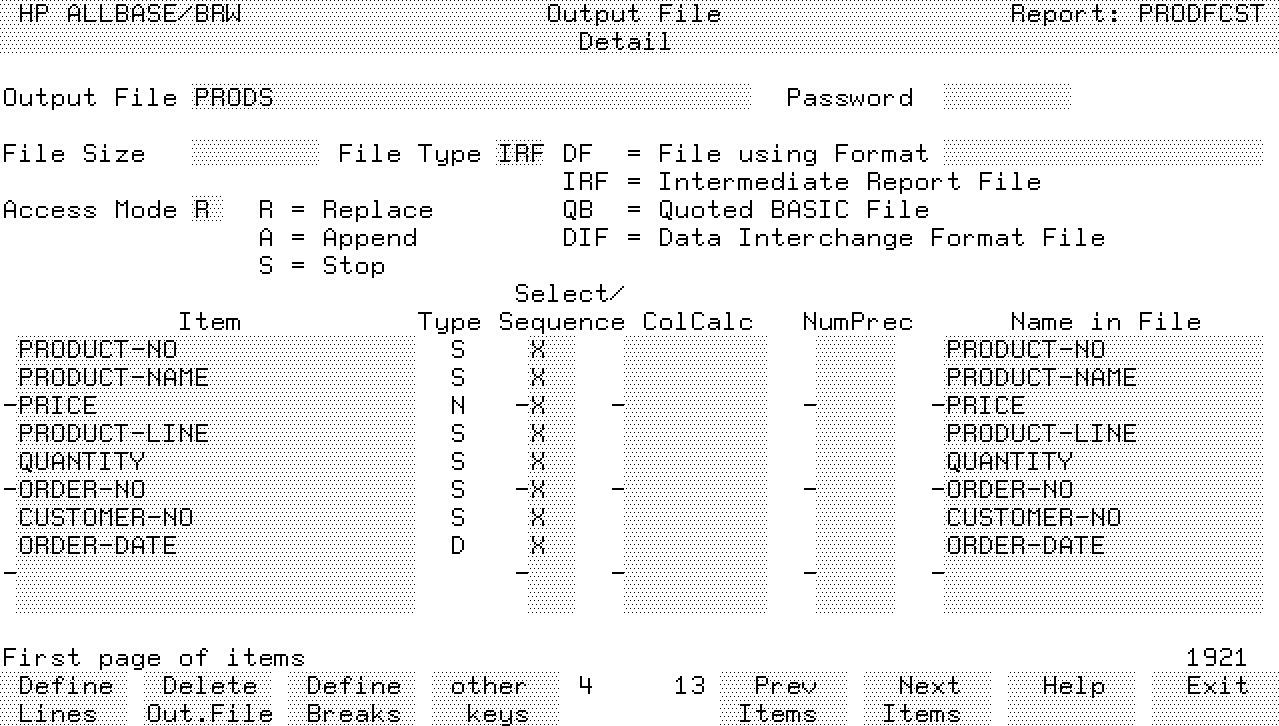This screenshot has width=1279, height=726.
Task: Click the PRODUCT-NAME item field
Action: [x=215, y=378]
